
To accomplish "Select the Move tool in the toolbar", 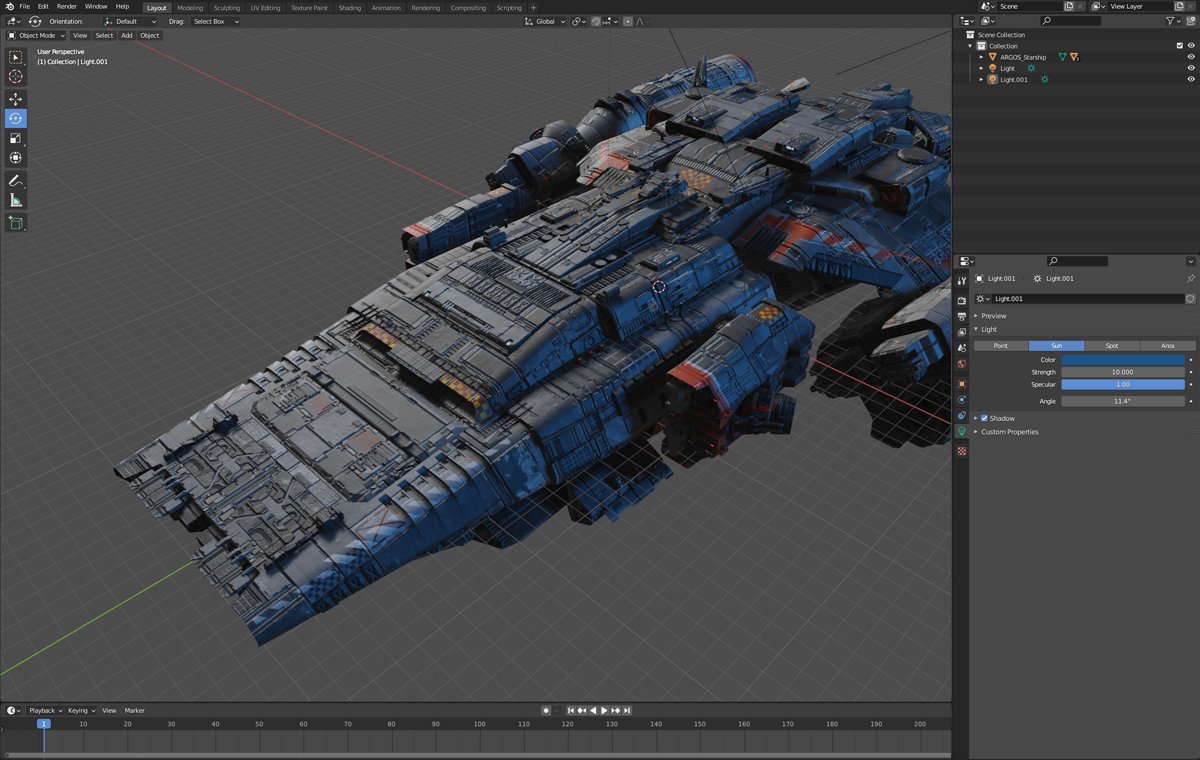I will click(x=16, y=99).
